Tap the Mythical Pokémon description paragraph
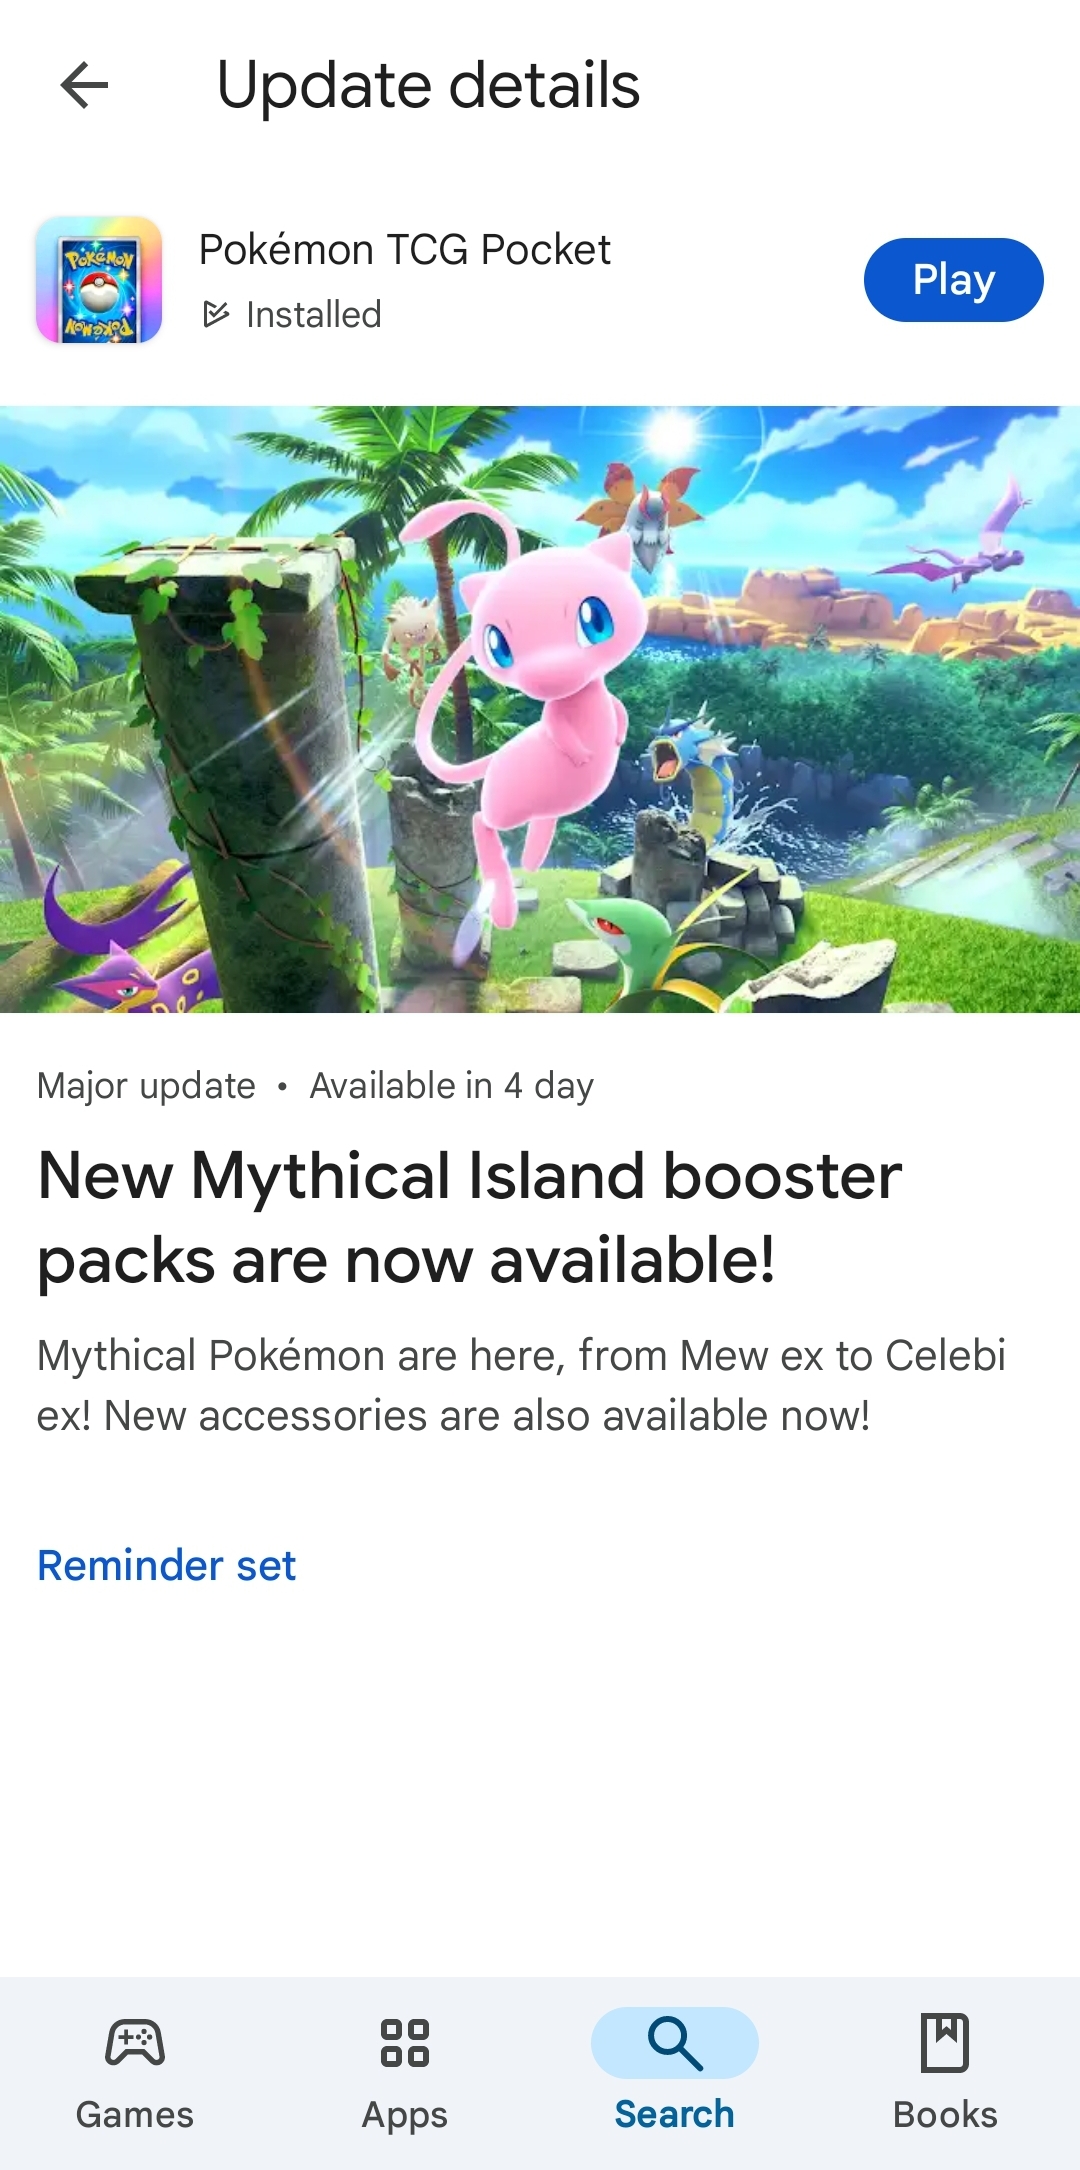This screenshot has width=1080, height=2170. pyautogui.click(x=521, y=1385)
